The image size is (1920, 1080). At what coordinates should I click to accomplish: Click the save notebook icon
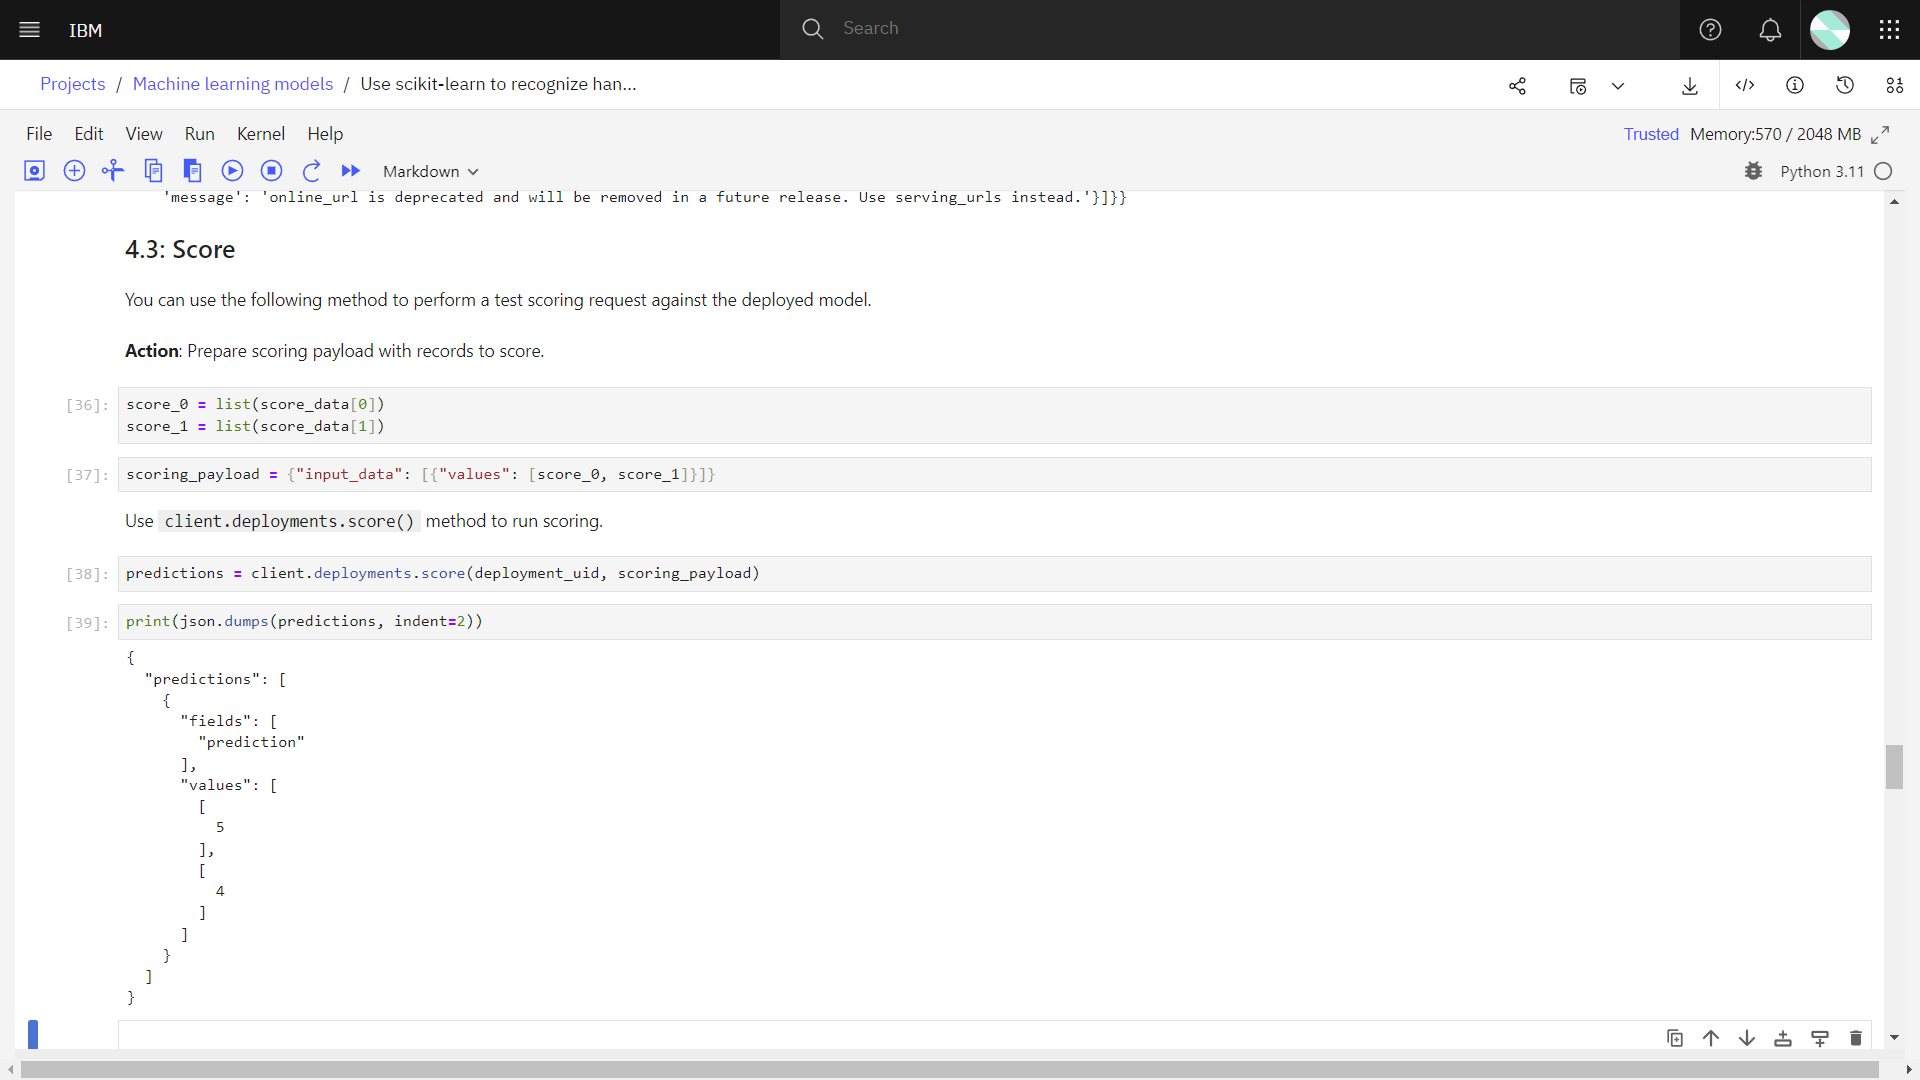point(34,171)
